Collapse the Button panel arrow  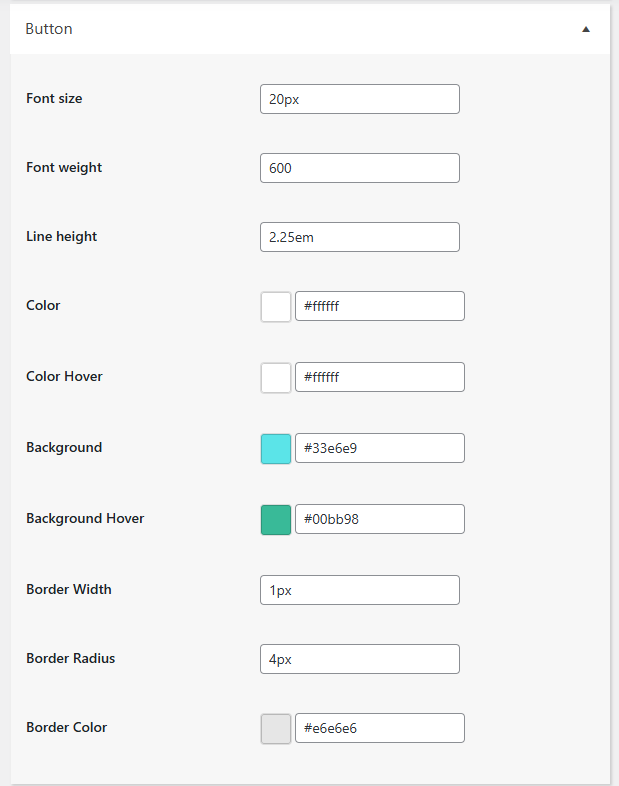pyautogui.click(x=586, y=30)
